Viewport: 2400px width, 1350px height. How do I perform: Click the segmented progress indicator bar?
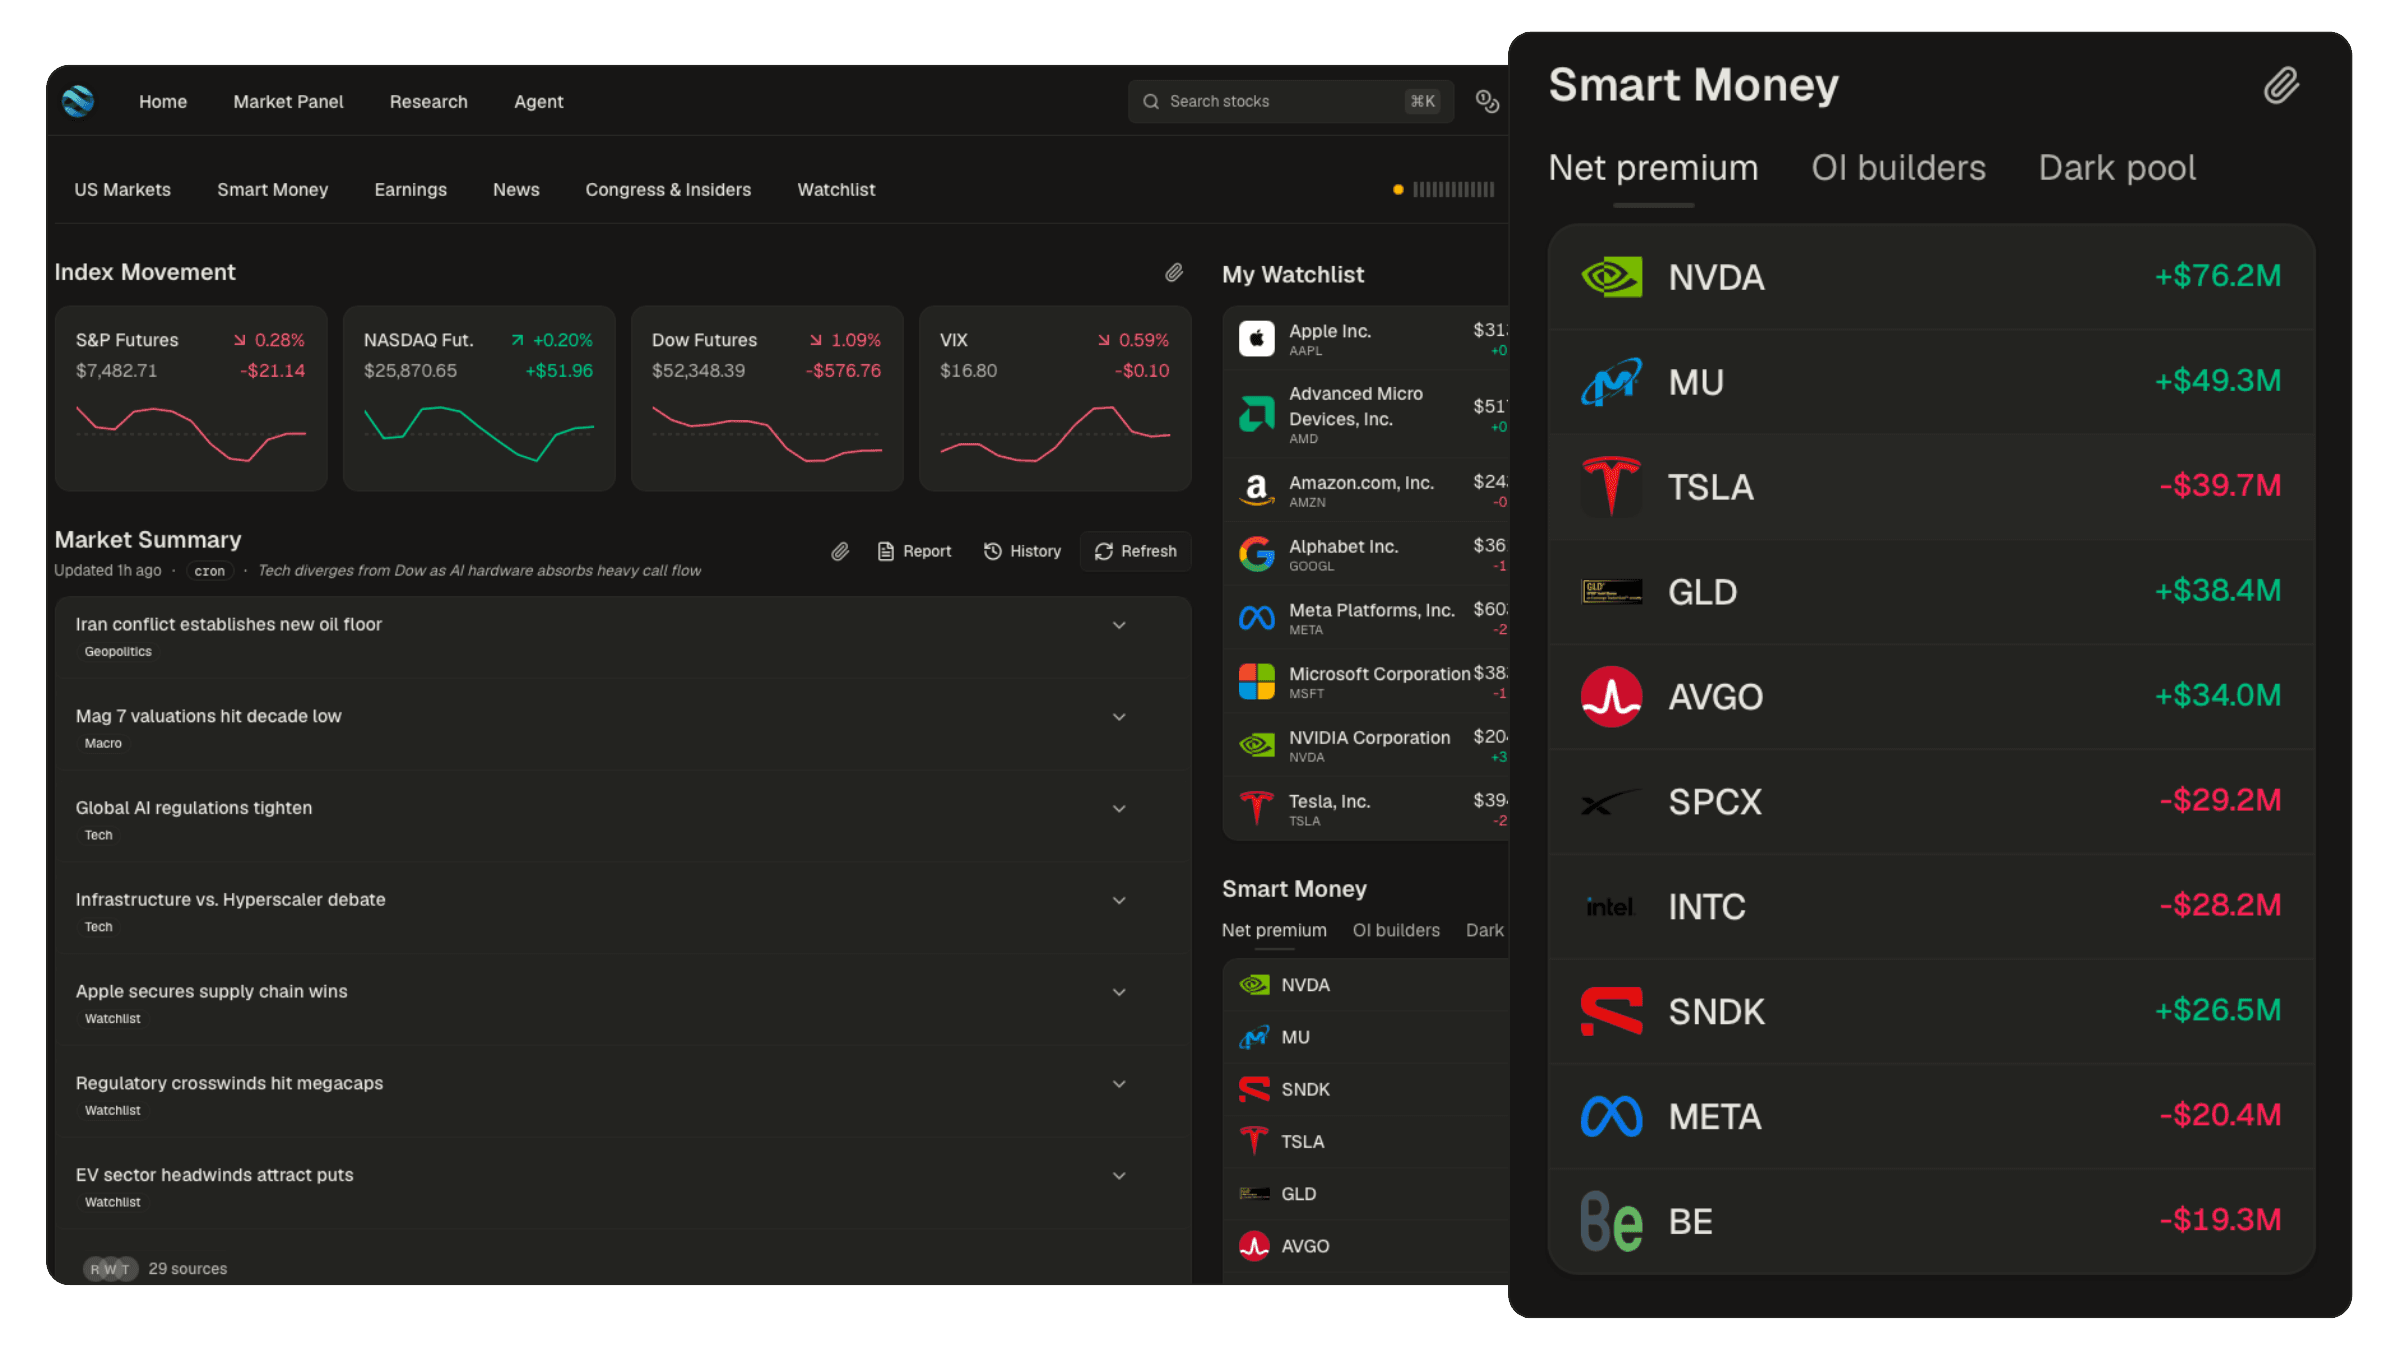1453,189
